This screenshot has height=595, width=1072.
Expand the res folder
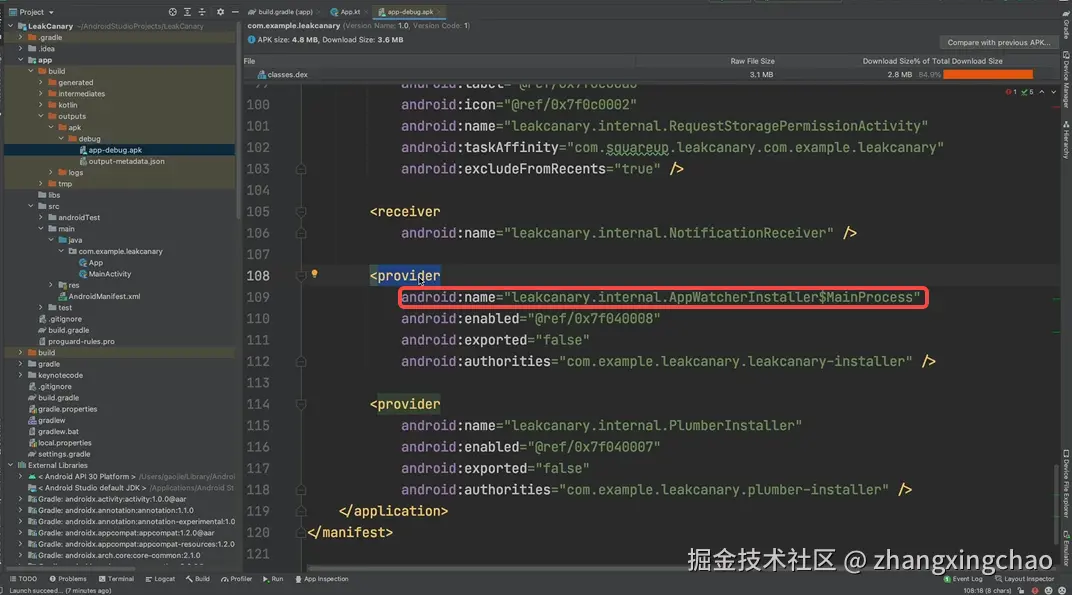pyautogui.click(x=51, y=285)
